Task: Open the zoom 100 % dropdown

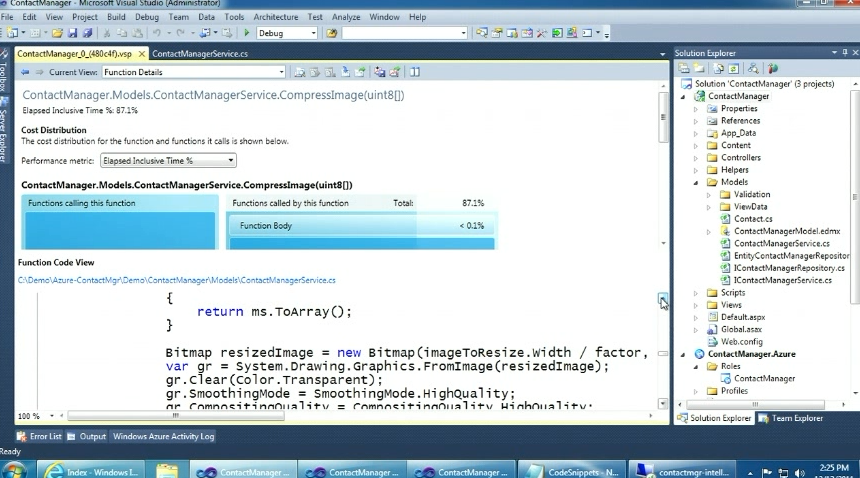Action: pyautogui.click(x=52, y=416)
